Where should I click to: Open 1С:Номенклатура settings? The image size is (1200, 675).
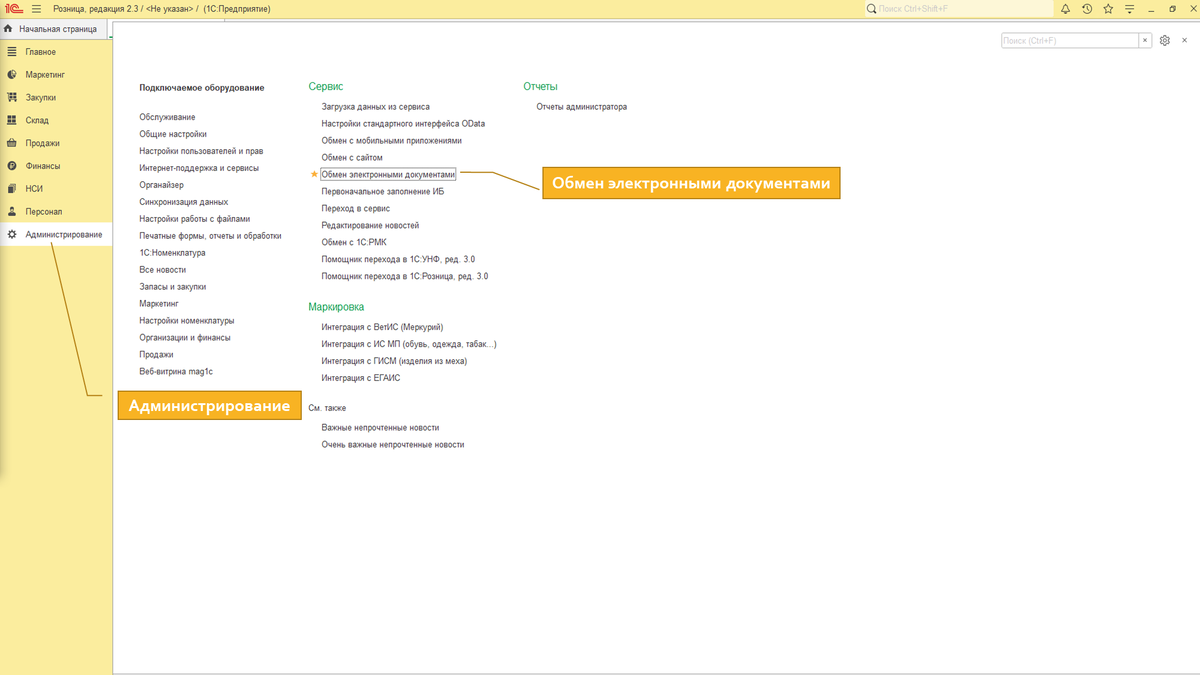172,253
